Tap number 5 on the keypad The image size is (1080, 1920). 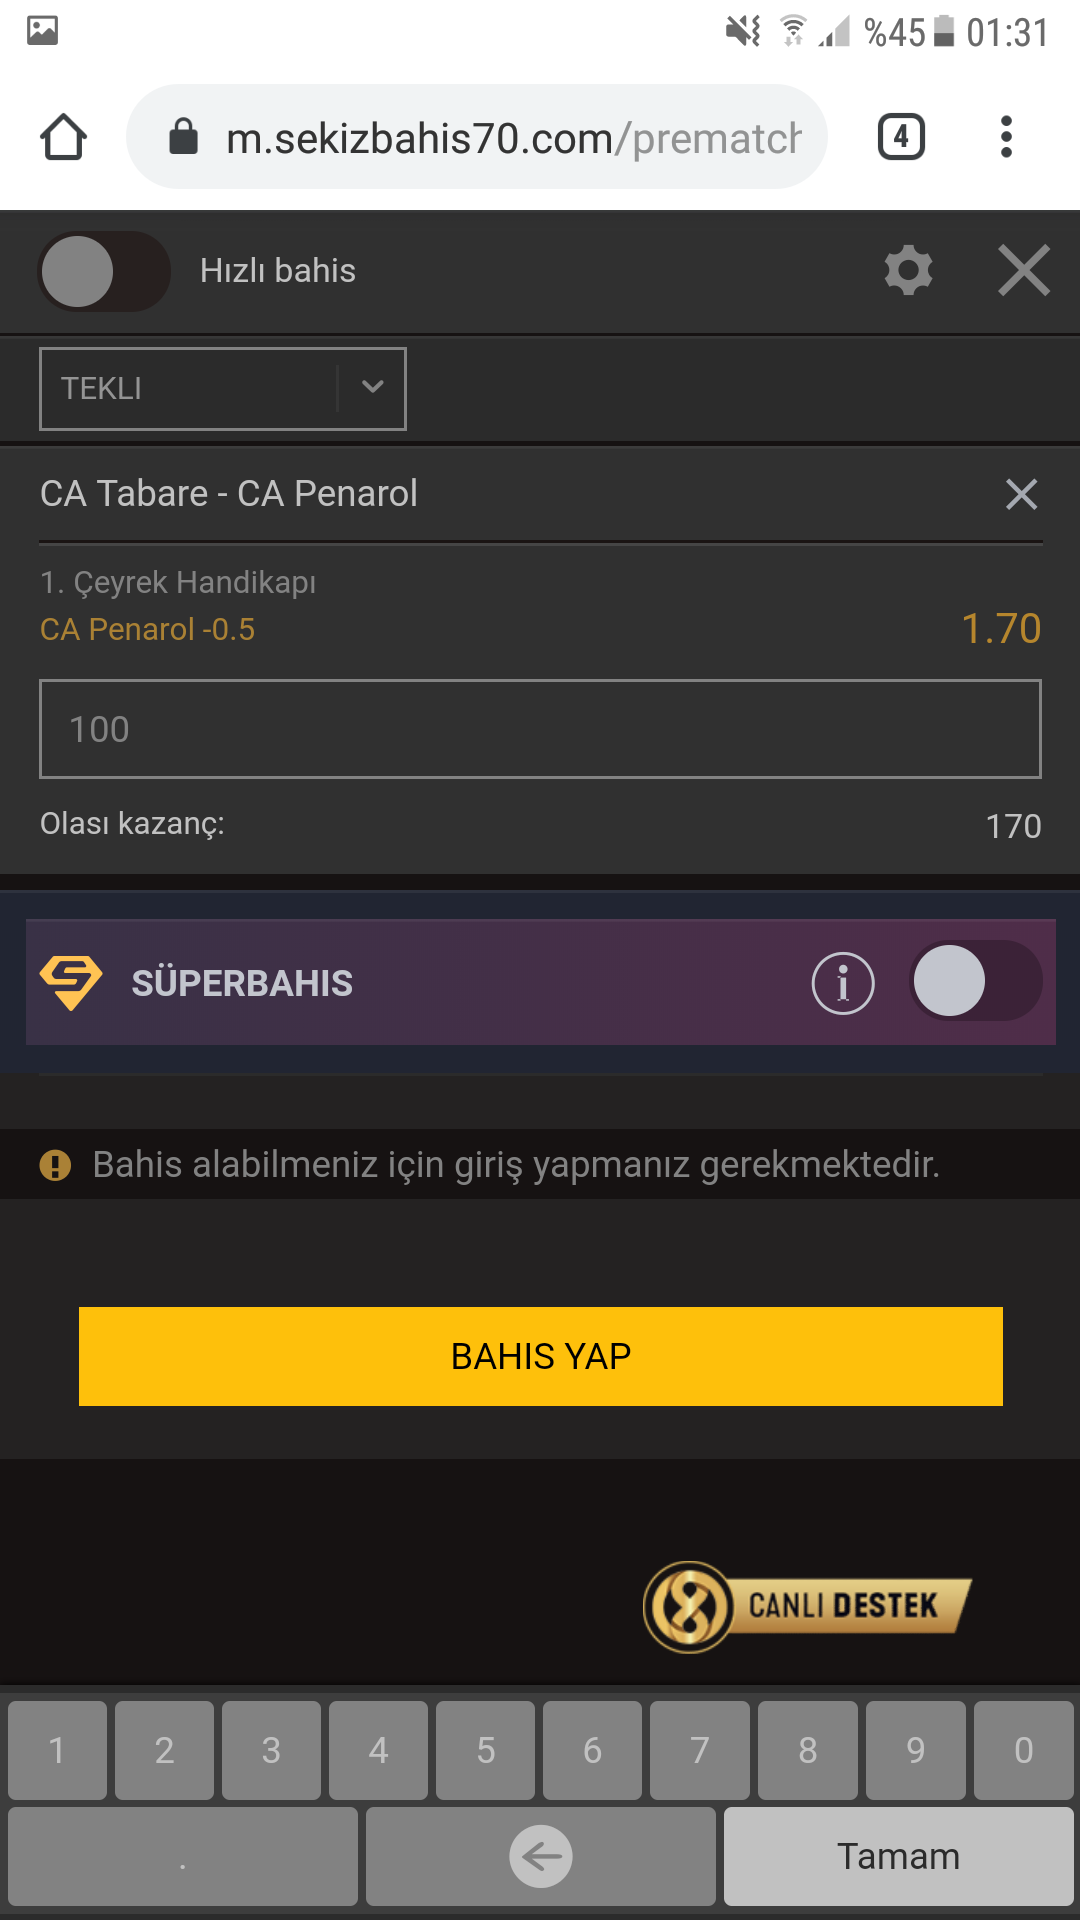486,1751
